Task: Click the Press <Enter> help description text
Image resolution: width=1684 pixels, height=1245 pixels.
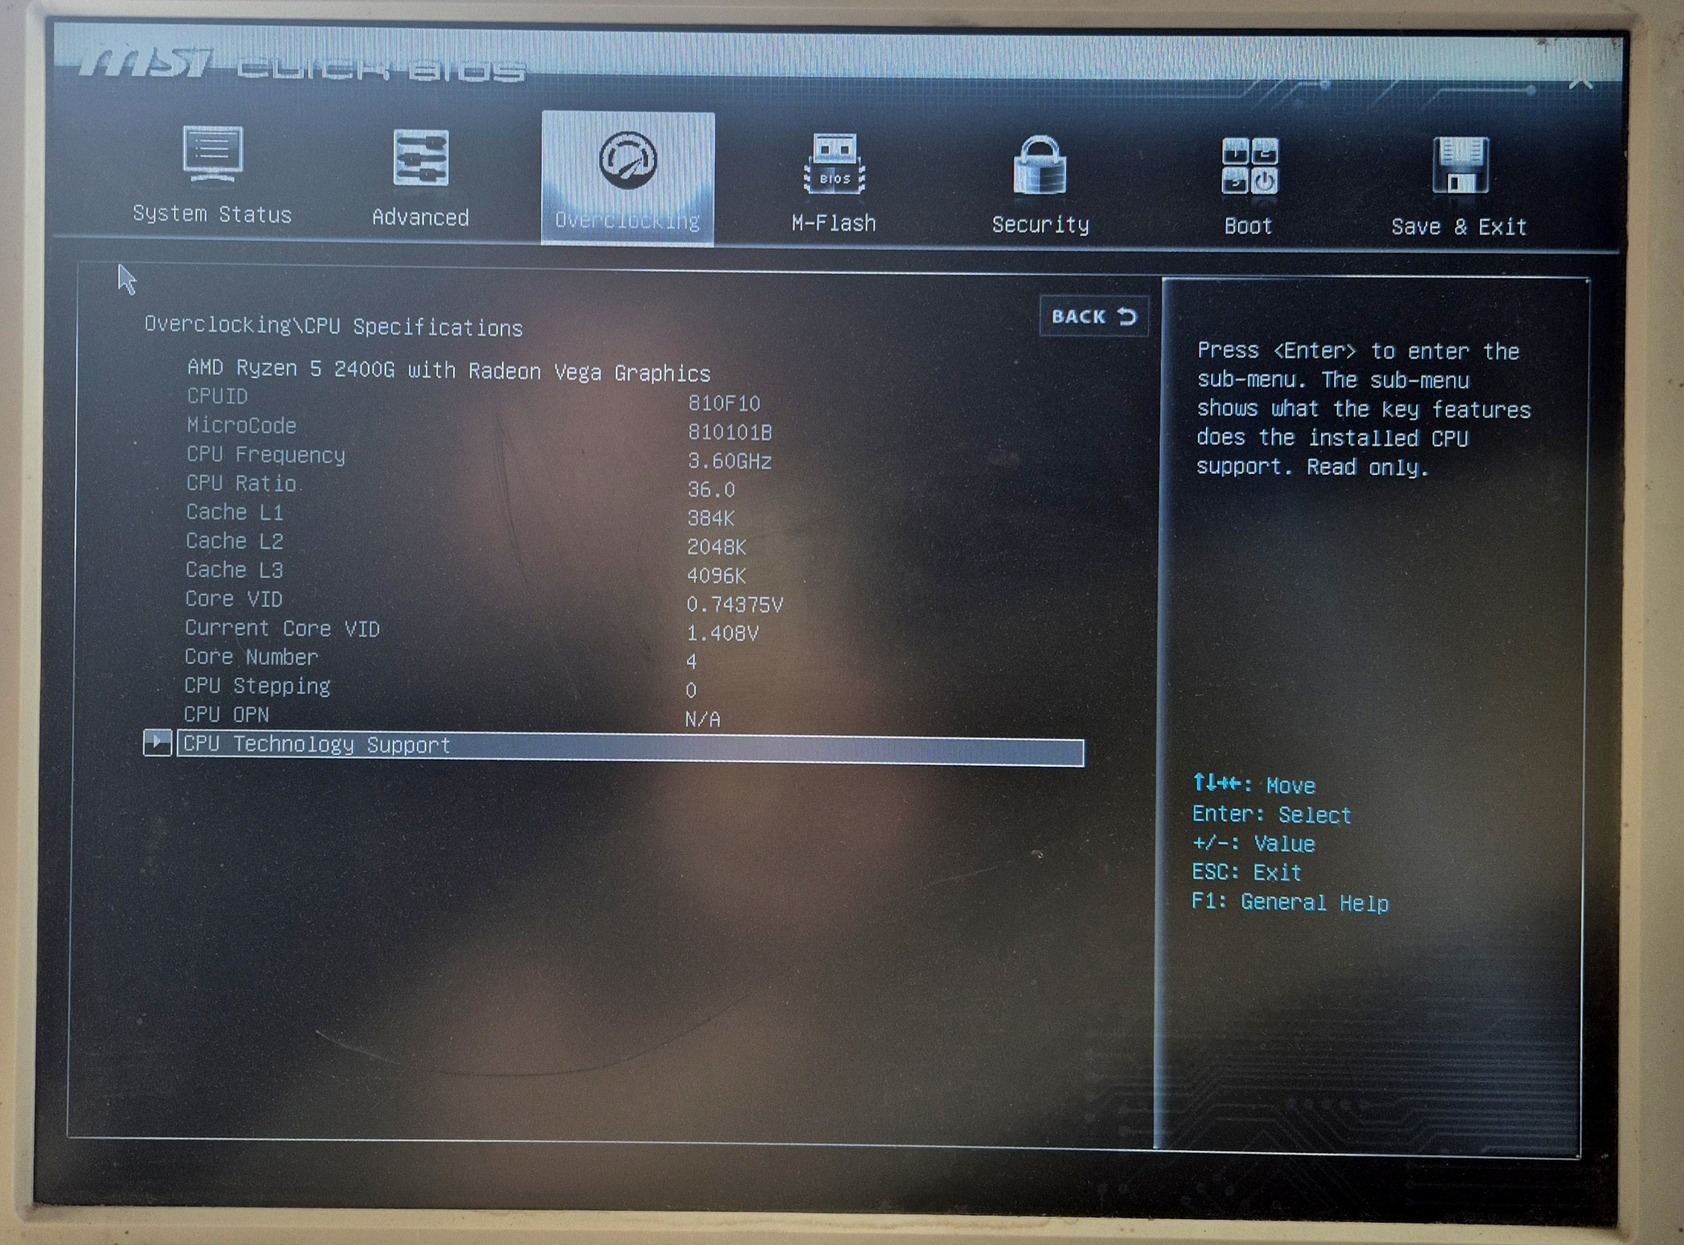Action: (x=1364, y=409)
